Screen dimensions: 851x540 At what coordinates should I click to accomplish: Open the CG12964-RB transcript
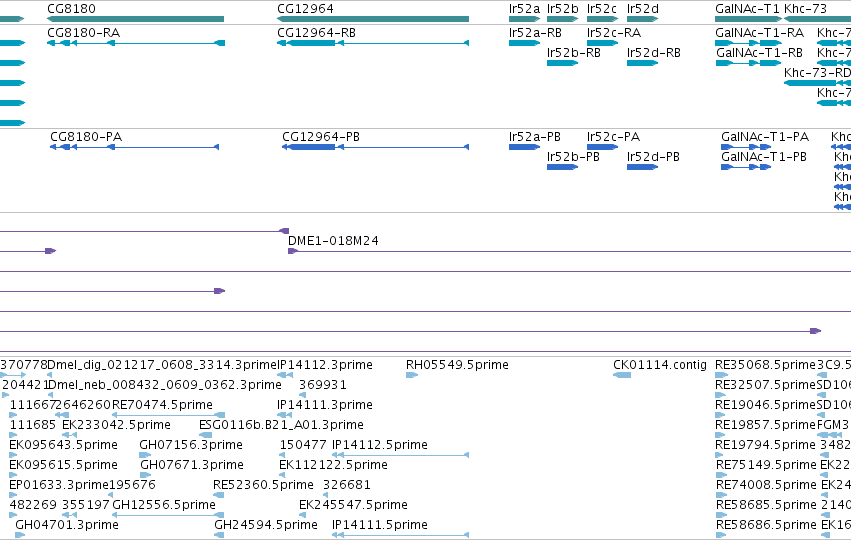pyautogui.click(x=373, y=43)
